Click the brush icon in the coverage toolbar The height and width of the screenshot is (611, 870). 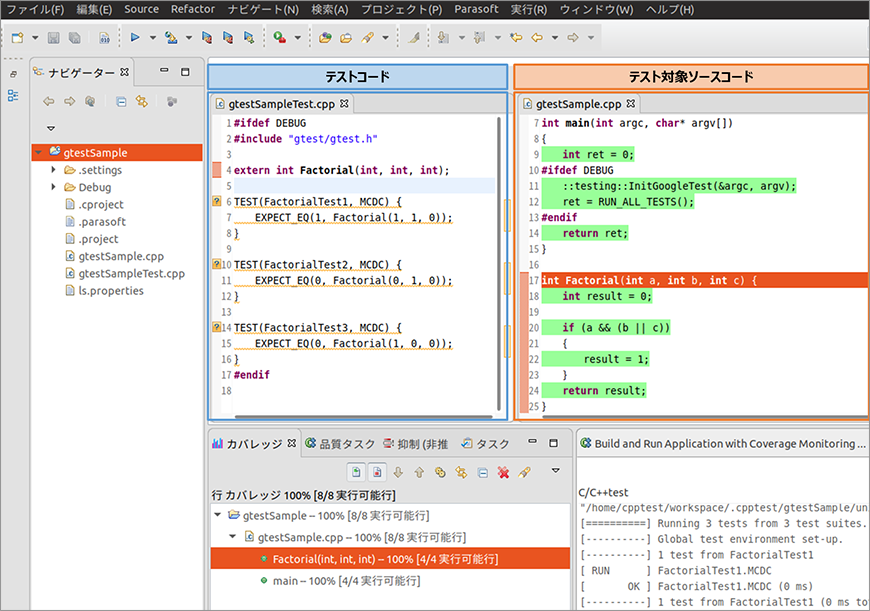pyautogui.click(x=524, y=472)
